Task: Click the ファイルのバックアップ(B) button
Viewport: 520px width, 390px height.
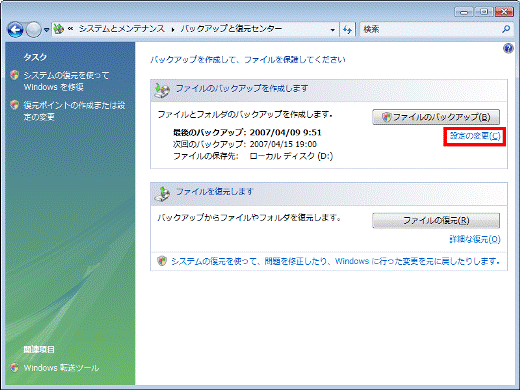Action: click(x=436, y=117)
